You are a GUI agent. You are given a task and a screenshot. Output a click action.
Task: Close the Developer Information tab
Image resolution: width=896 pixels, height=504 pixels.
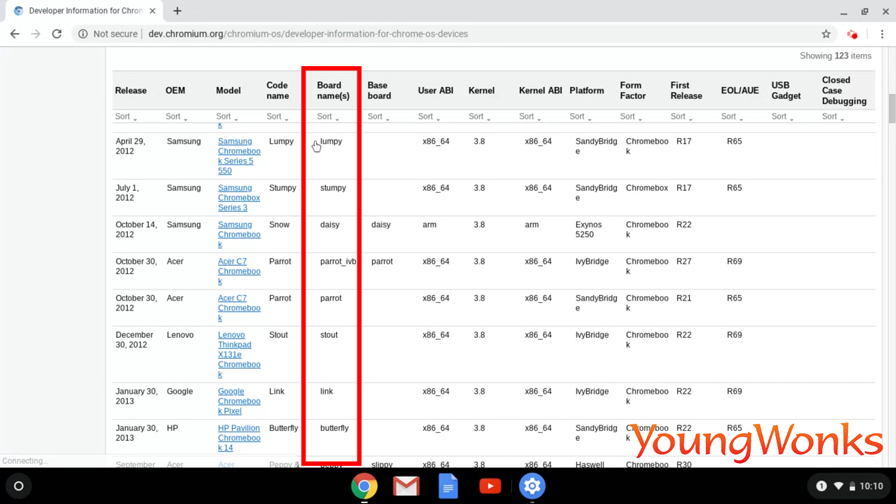tap(153, 11)
